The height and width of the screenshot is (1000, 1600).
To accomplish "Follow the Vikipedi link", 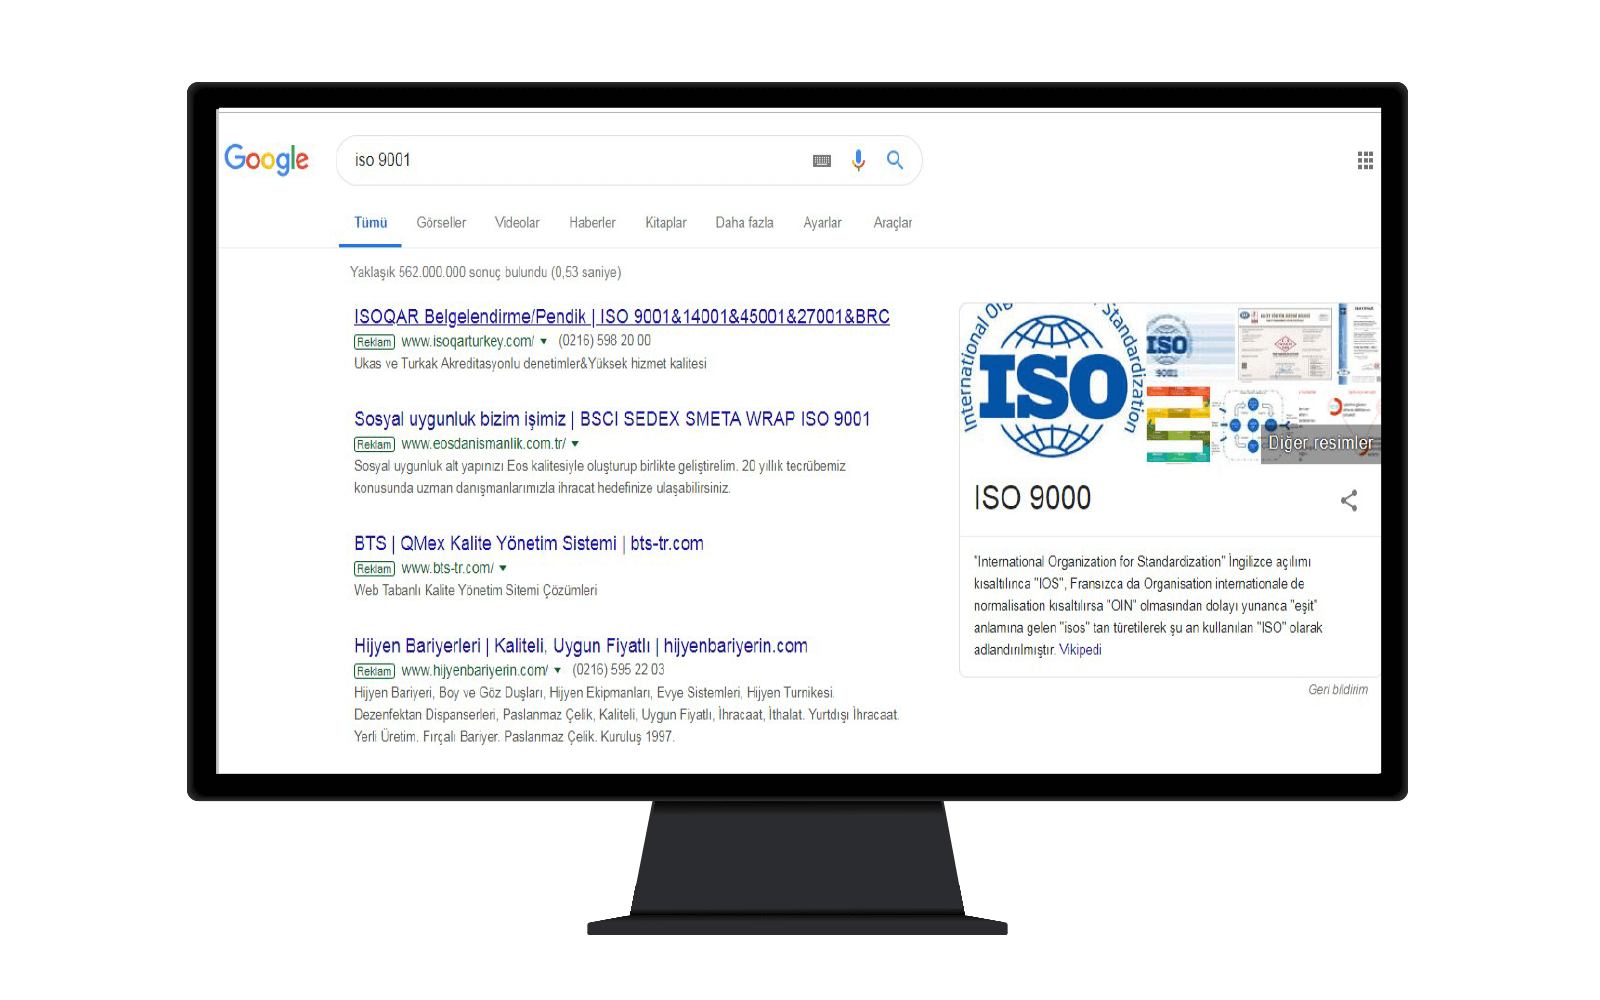I will (x=1080, y=650).
